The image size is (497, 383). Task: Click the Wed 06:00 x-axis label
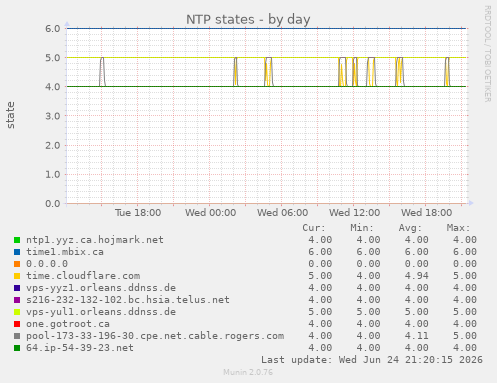tap(283, 213)
